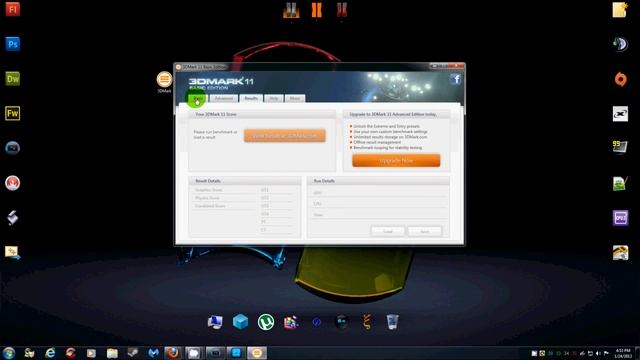The width and height of the screenshot is (640, 360).
Task: Launch Adobe Dreamweaver desktop icon
Action: [x=13, y=78]
